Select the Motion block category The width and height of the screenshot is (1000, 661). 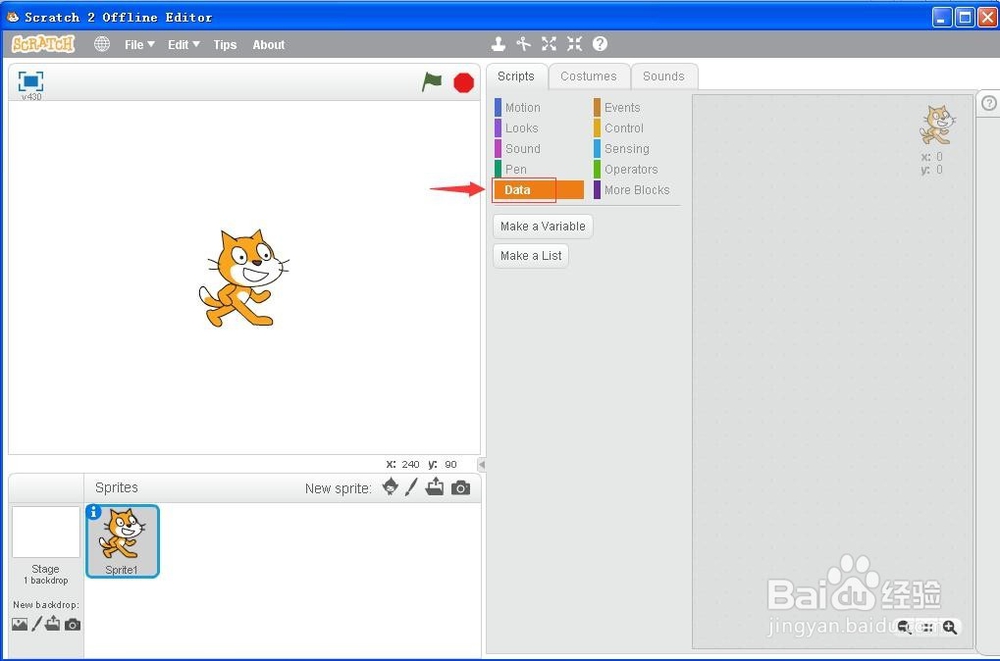(x=539, y=107)
